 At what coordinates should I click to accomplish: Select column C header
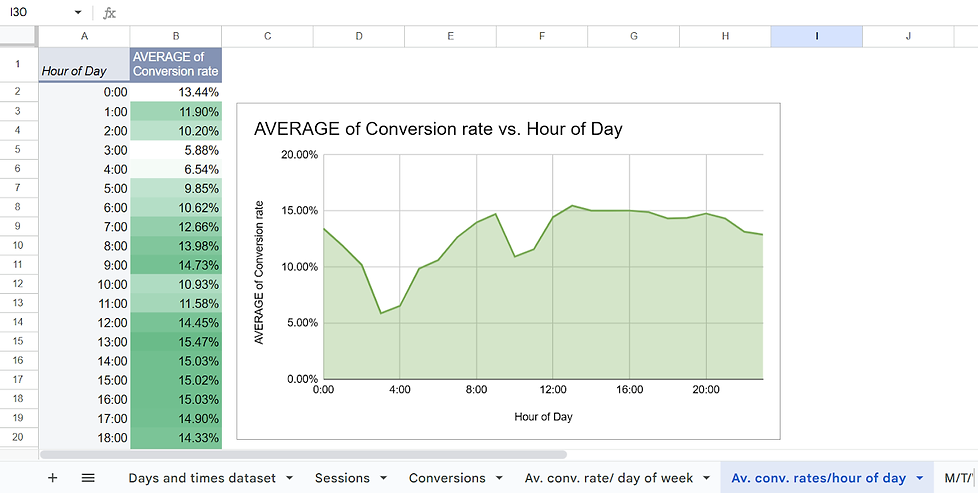tap(268, 36)
